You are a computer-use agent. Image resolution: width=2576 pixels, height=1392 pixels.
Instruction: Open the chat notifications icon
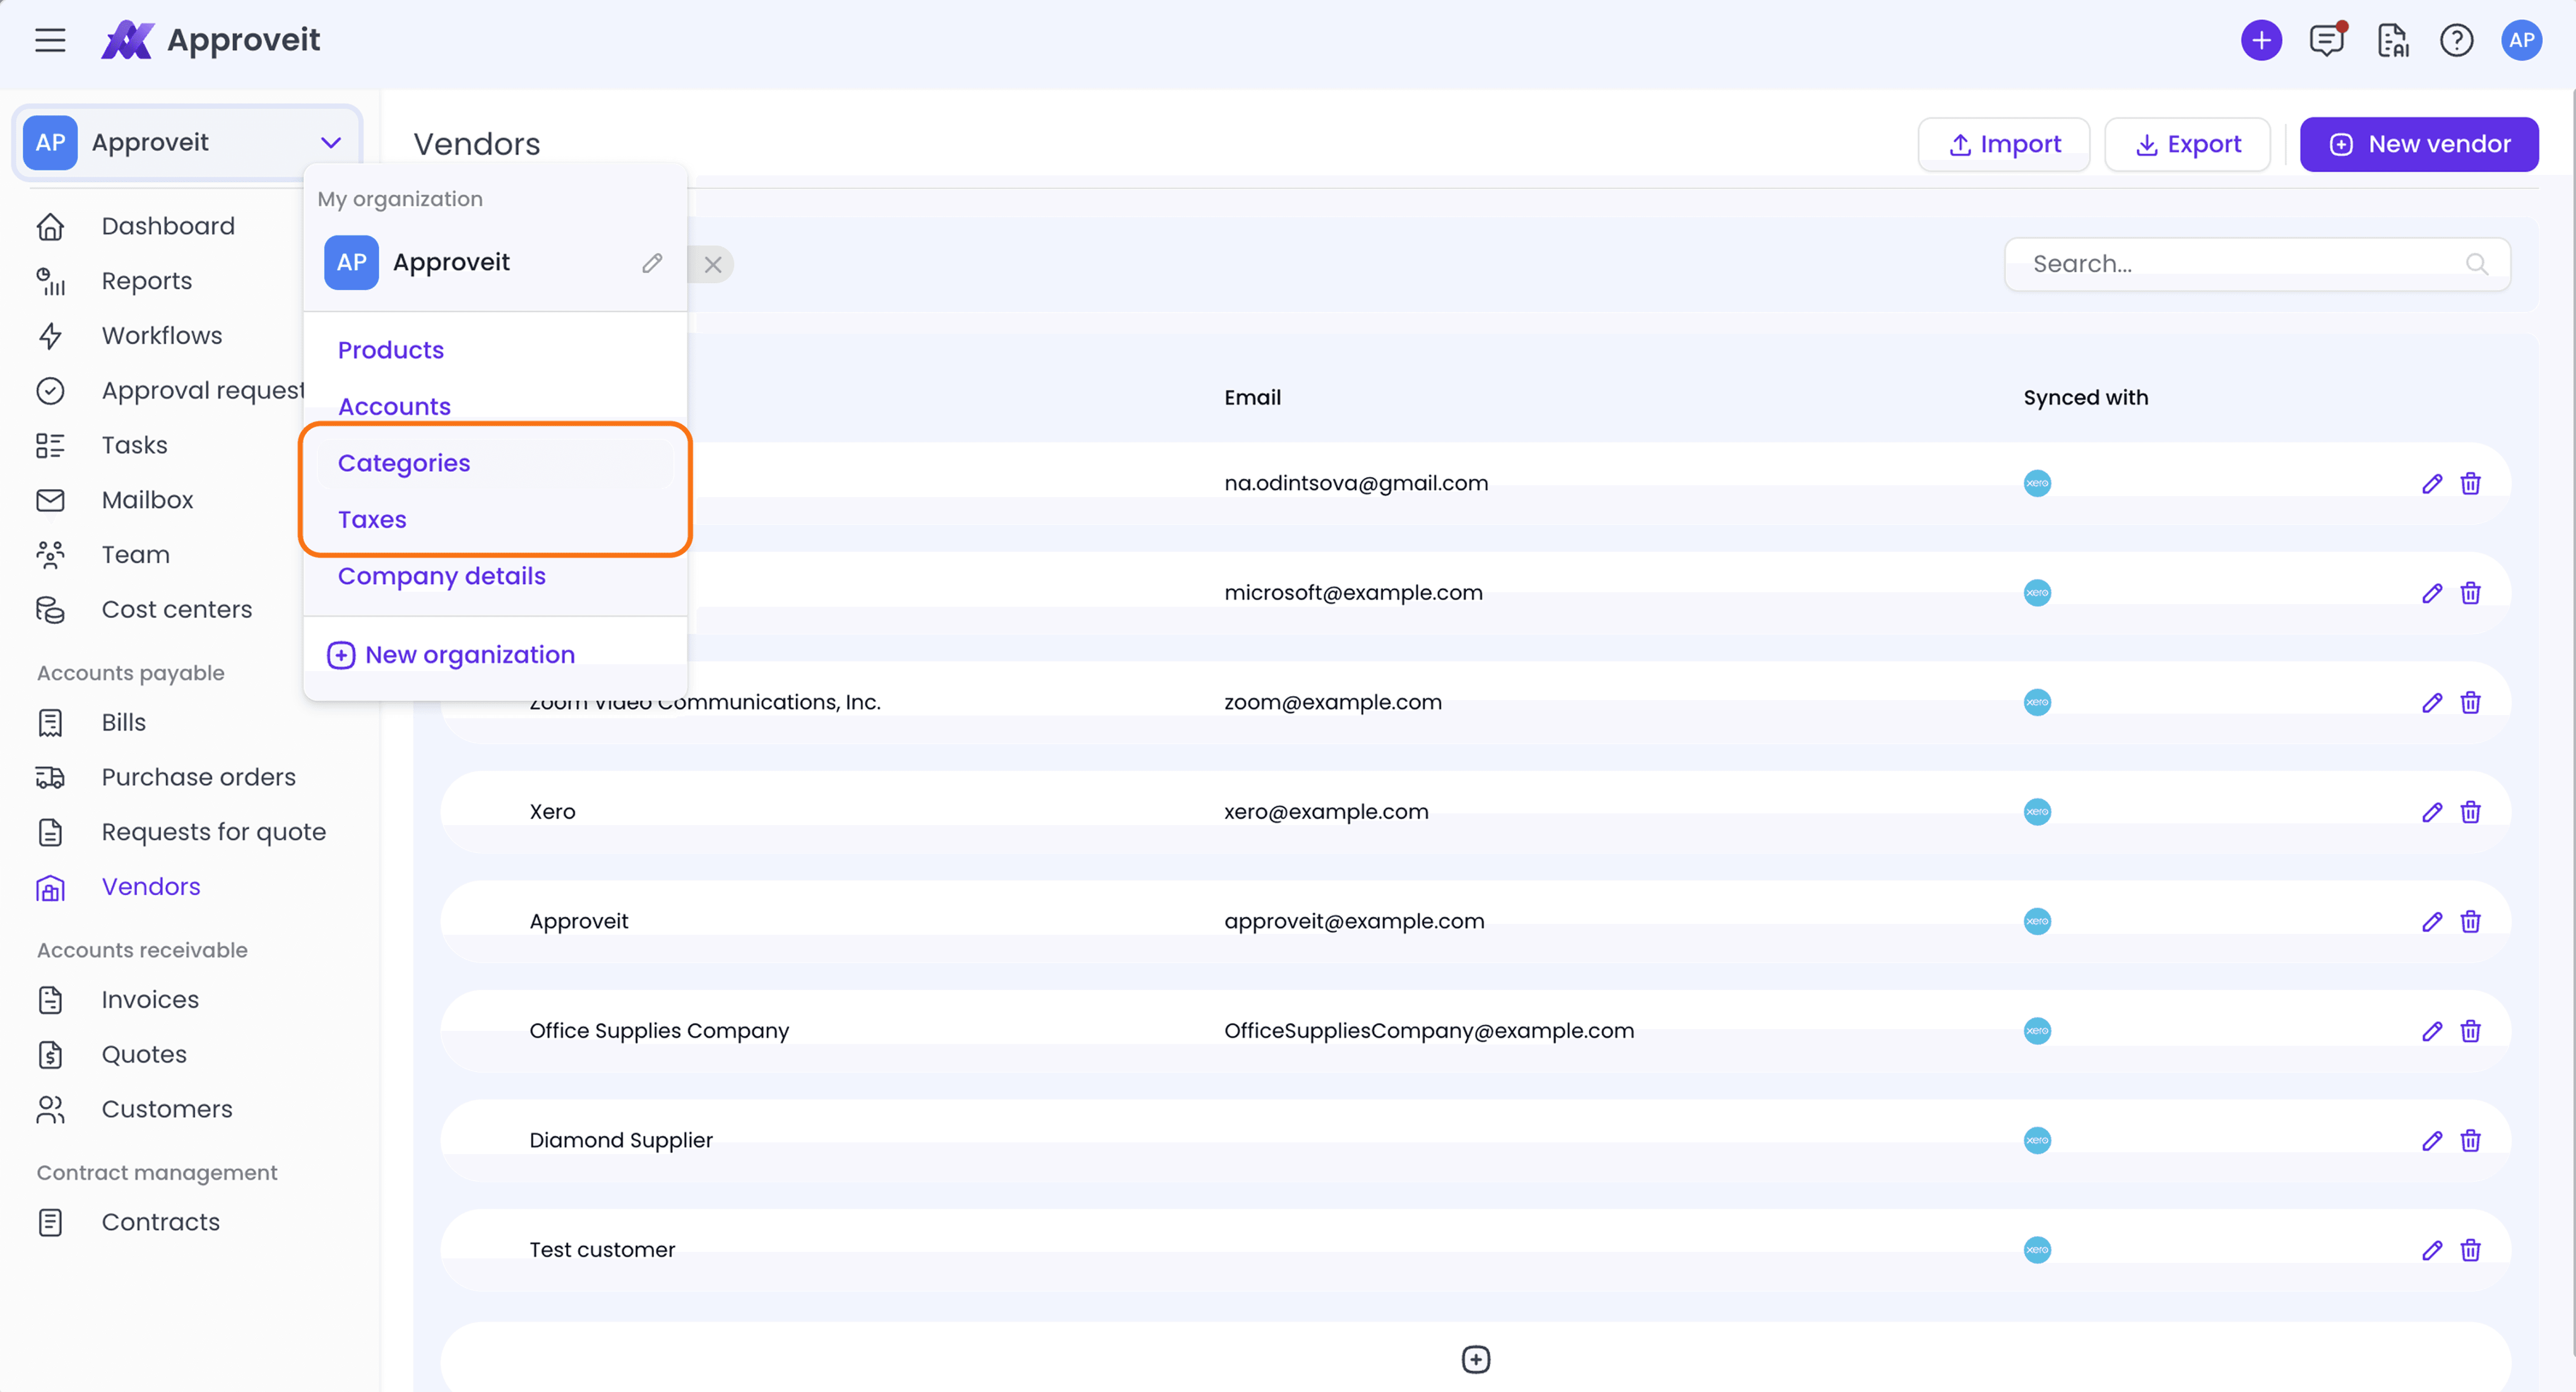click(2327, 40)
